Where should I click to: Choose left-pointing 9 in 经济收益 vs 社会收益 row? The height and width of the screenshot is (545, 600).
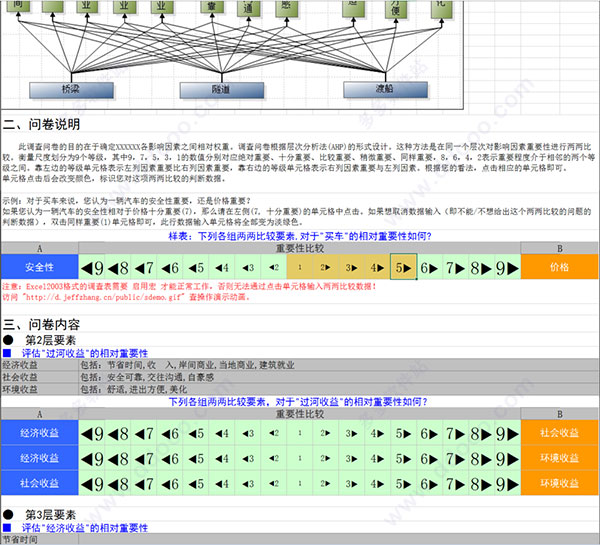coord(92,433)
